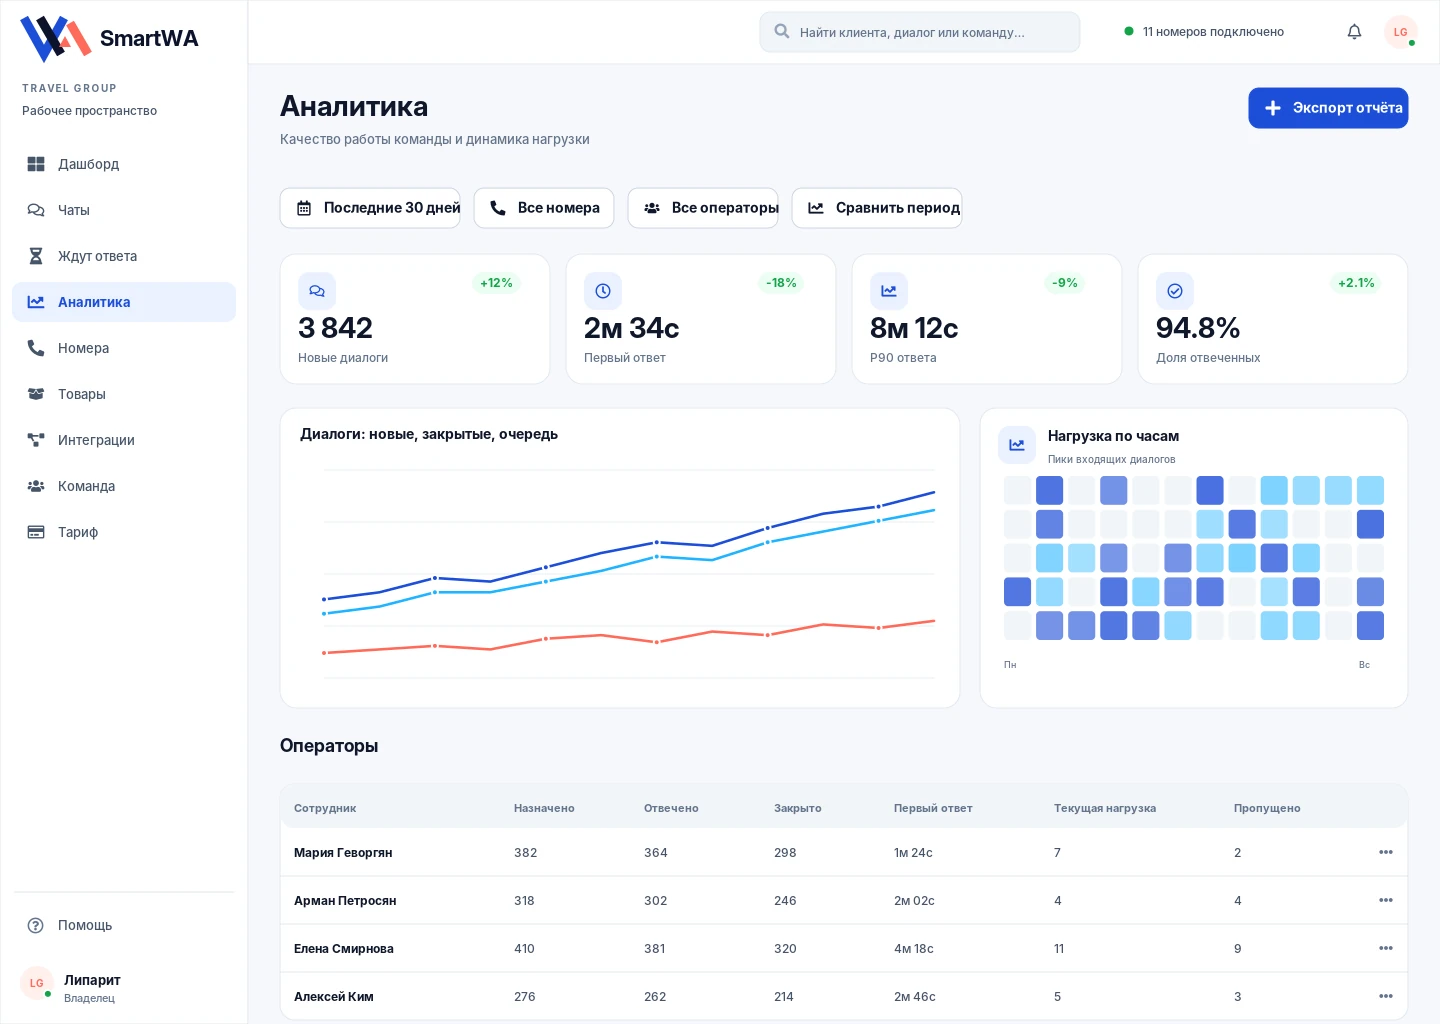The height and width of the screenshot is (1024, 1440).
Task: Open the Все номера filter
Action: pyautogui.click(x=544, y=208)
